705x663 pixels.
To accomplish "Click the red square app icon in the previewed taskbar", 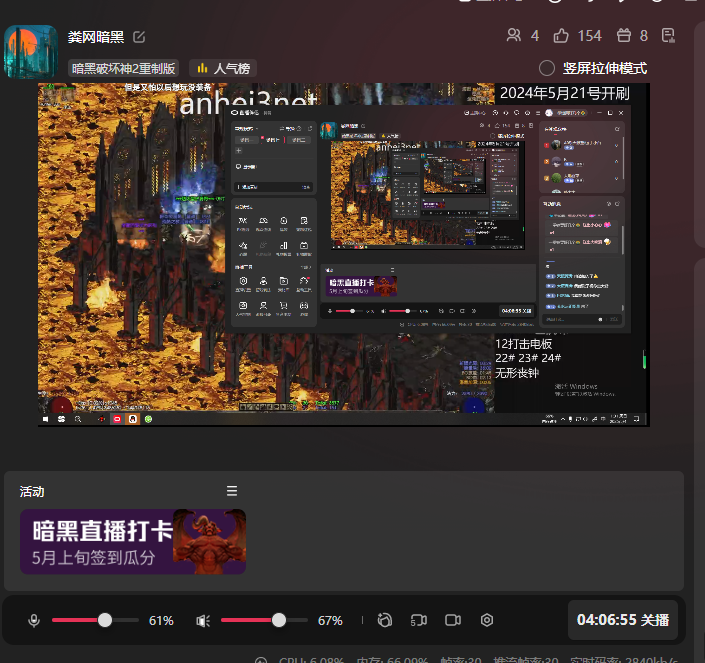I will point(117,419).
